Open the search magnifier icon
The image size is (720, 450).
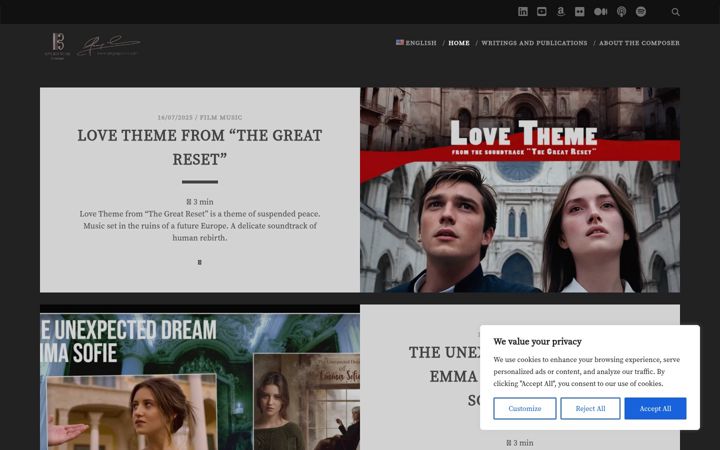(675, 12)
